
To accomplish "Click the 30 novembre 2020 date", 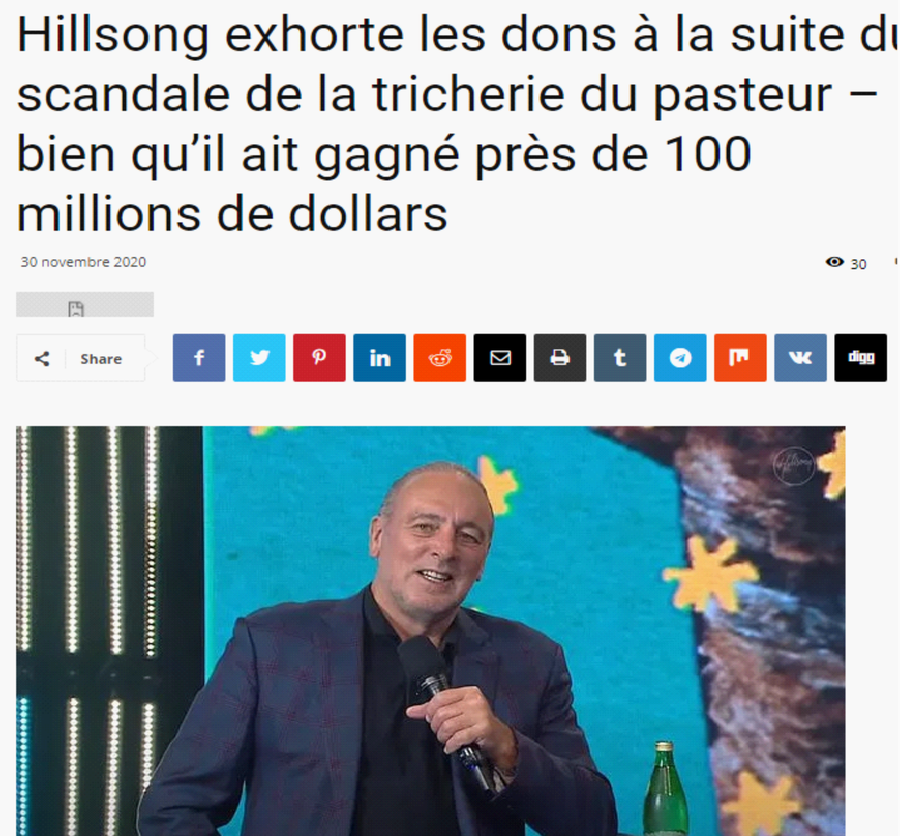I will pos(83,262).
